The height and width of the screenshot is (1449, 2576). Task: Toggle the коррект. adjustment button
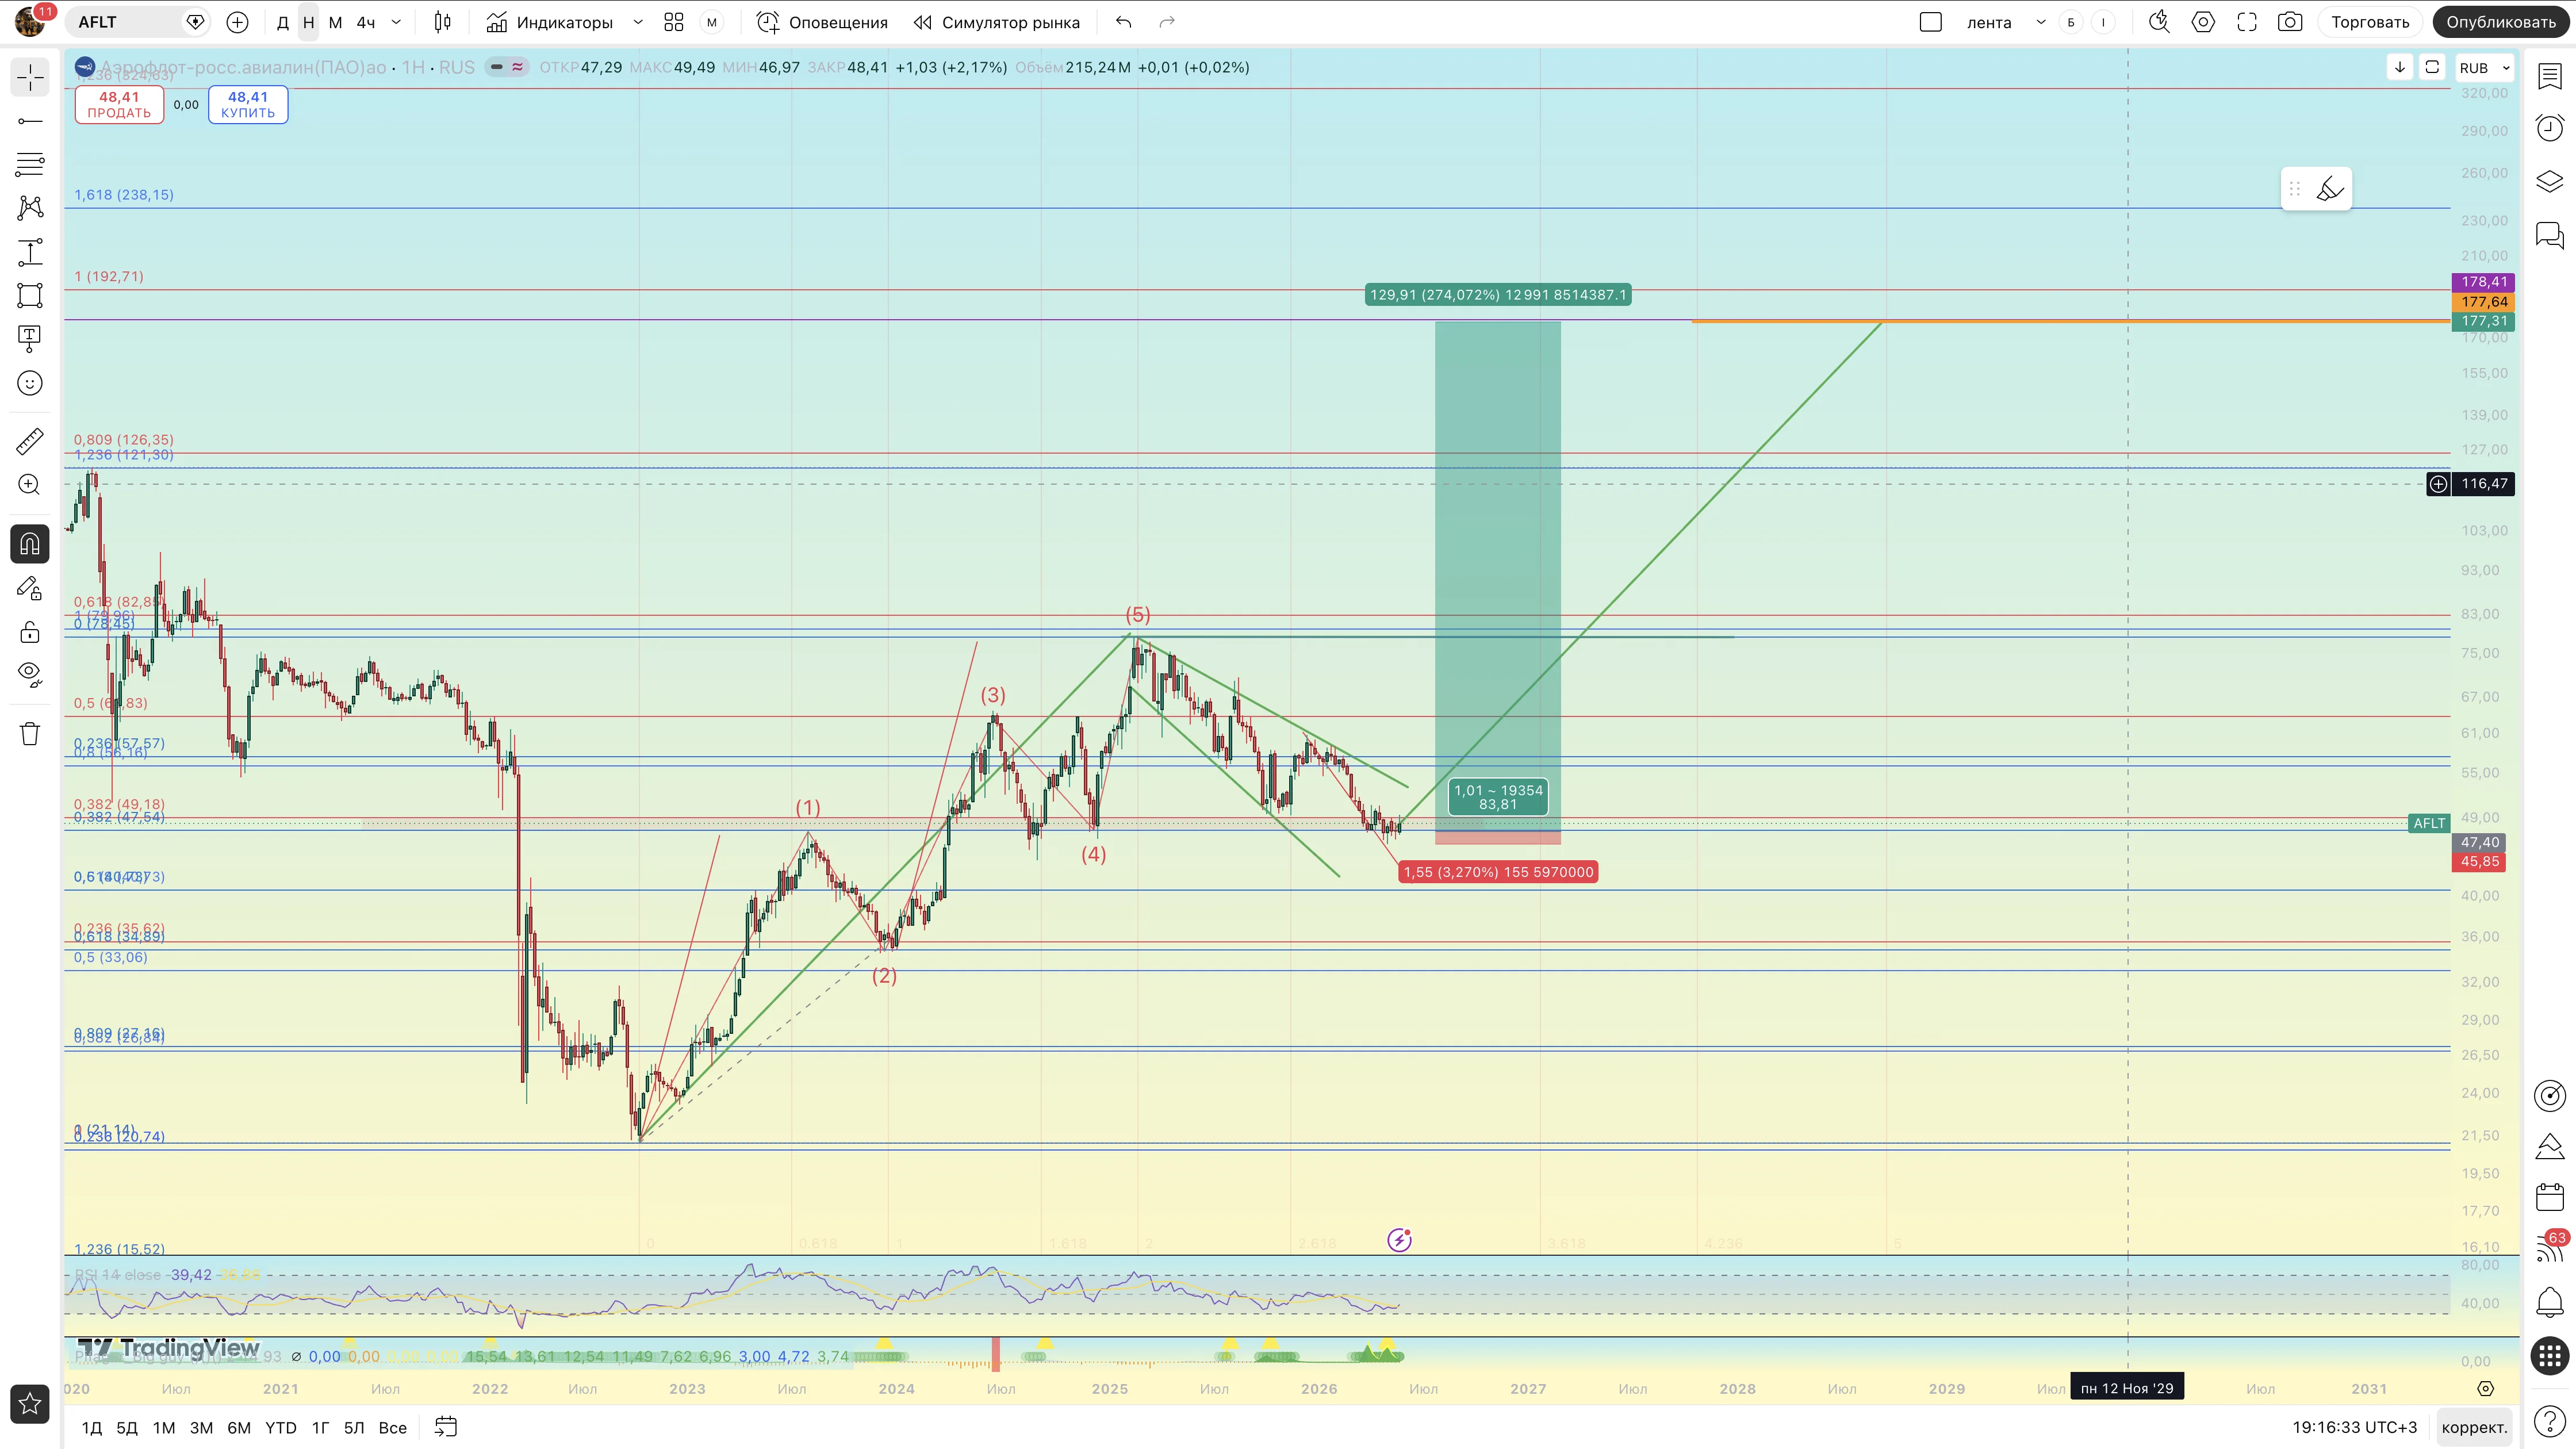point(2474,1427)
